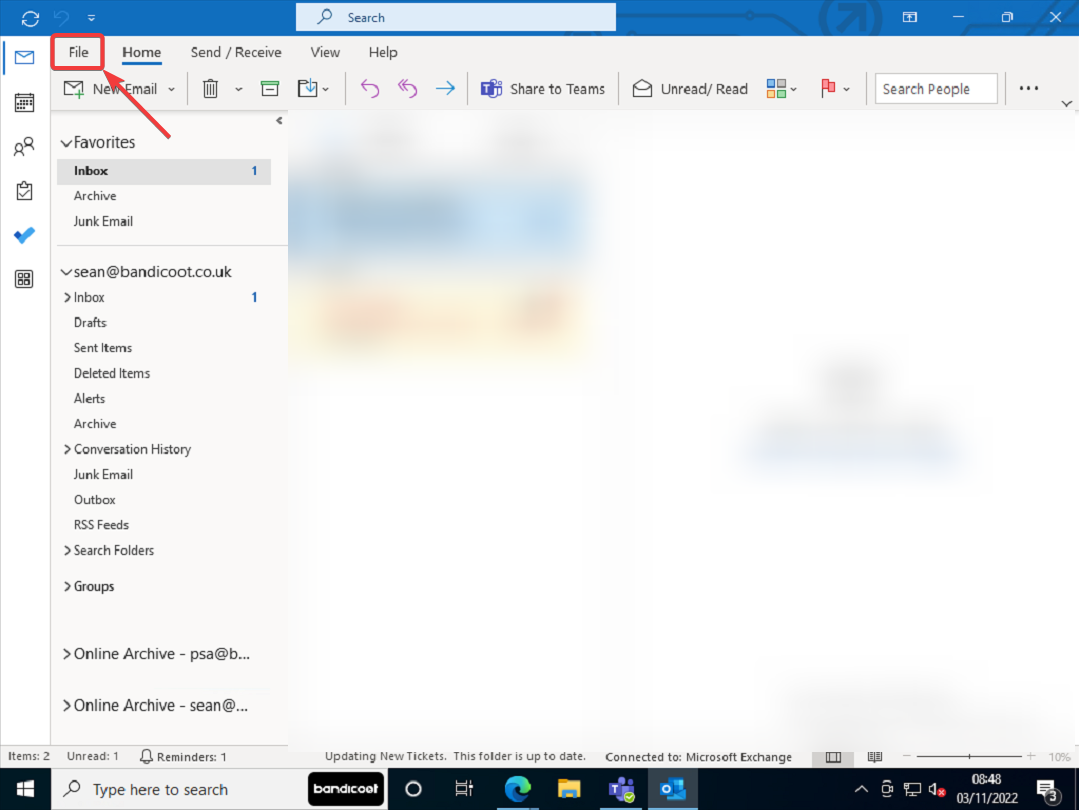Open the File menu
The width and height of the screenshot is (1079, 810).
[x=77, y=52]
